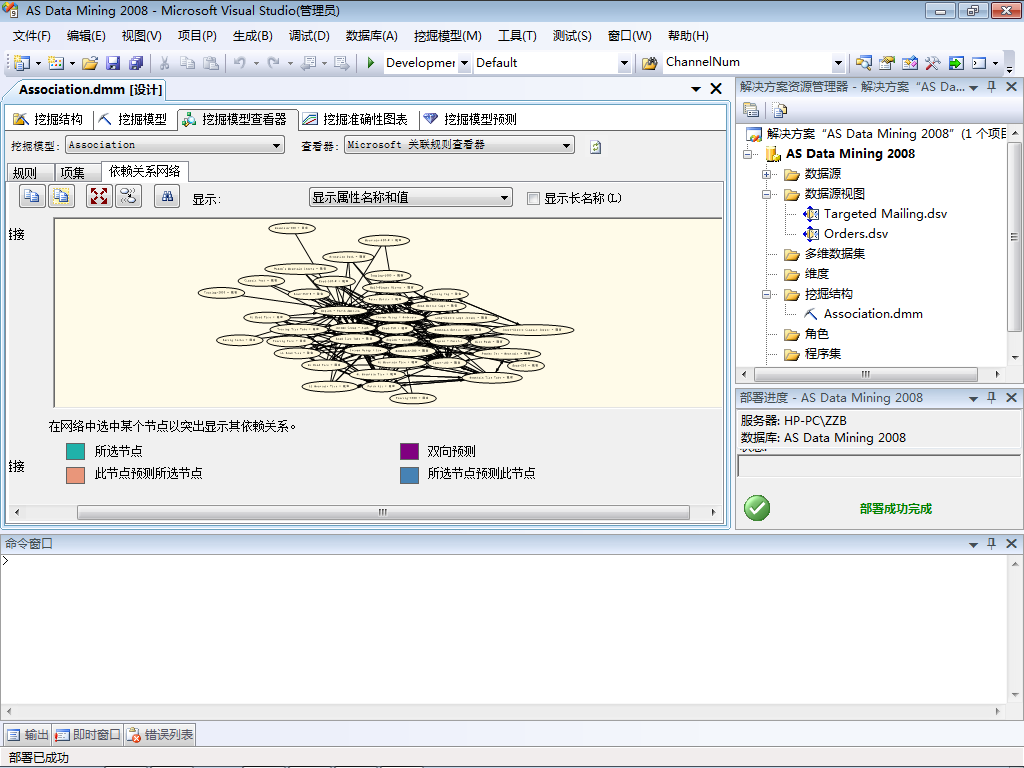Open the 命令窗口 window position dropdown arrow
The width and height of the screenshot is (1024, 768).
(x=973, y=544)
